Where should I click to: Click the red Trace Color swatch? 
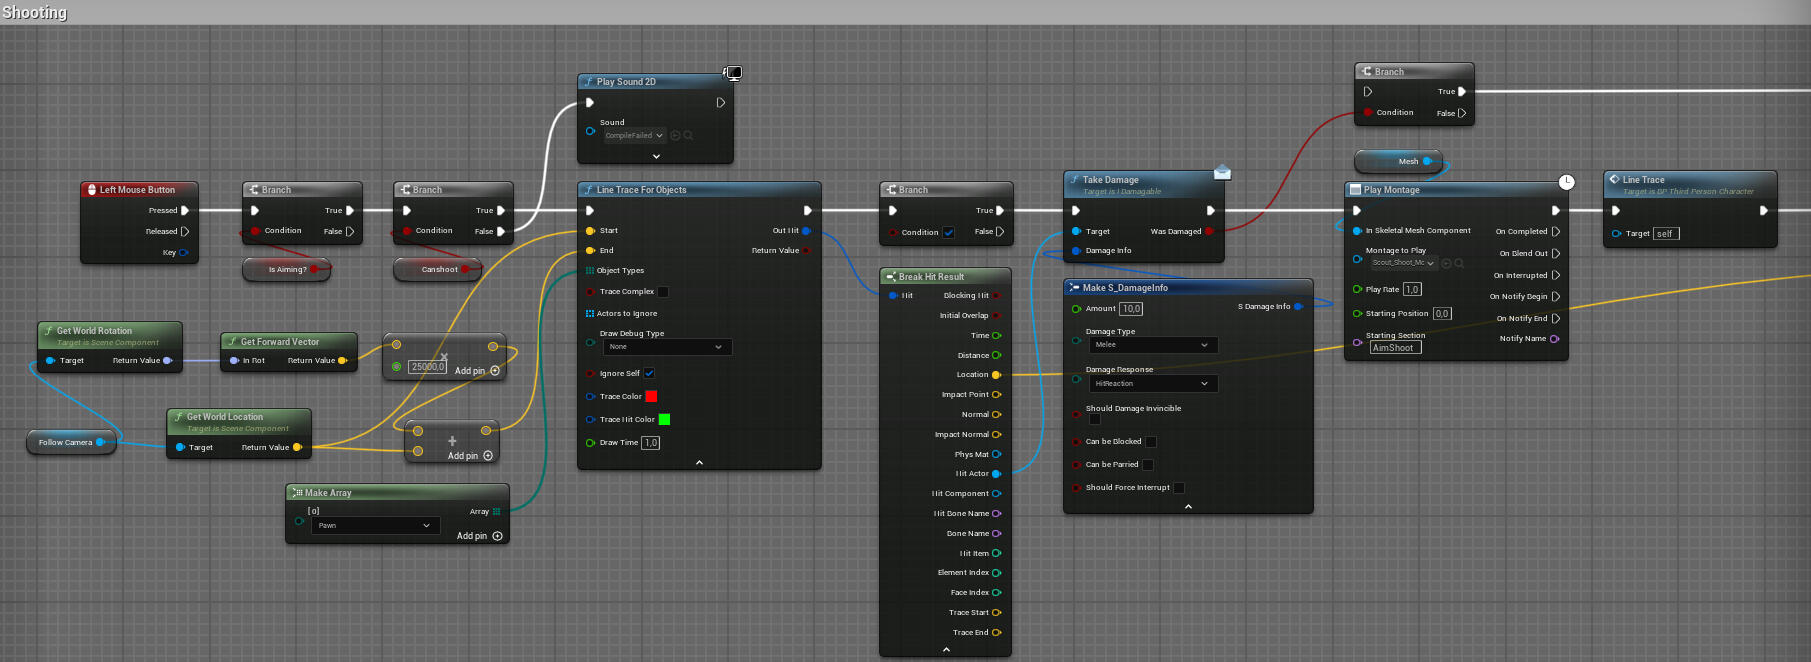pyautogui.click(x=651, y=397)
